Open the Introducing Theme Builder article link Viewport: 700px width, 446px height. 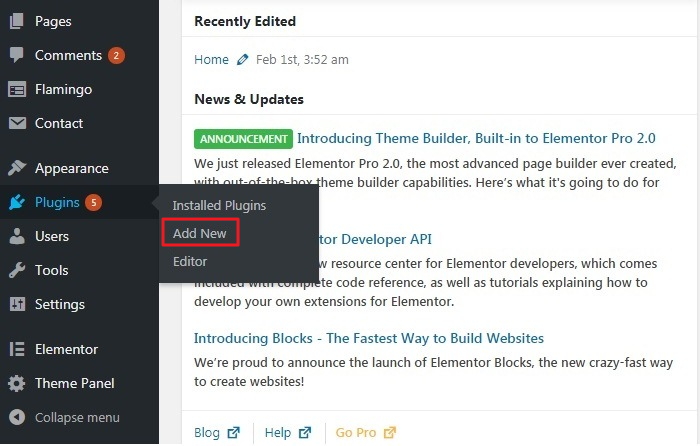coord(476,138)
